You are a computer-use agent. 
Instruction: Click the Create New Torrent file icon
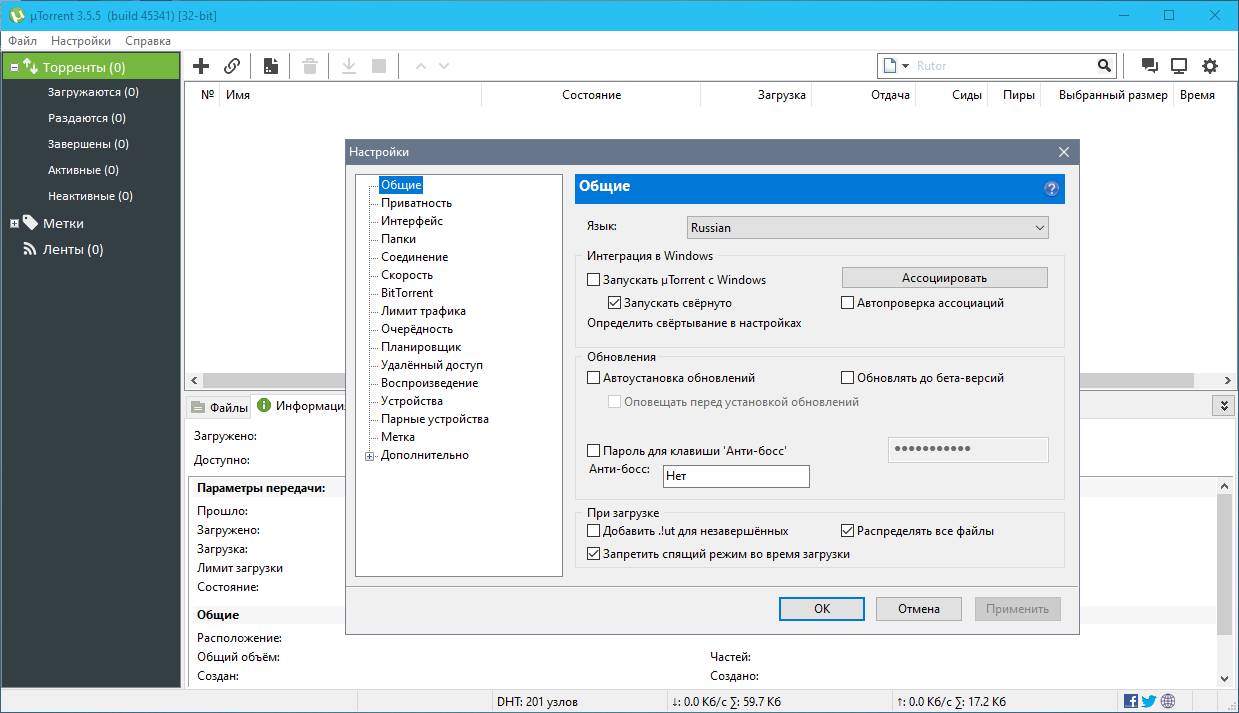270,66
